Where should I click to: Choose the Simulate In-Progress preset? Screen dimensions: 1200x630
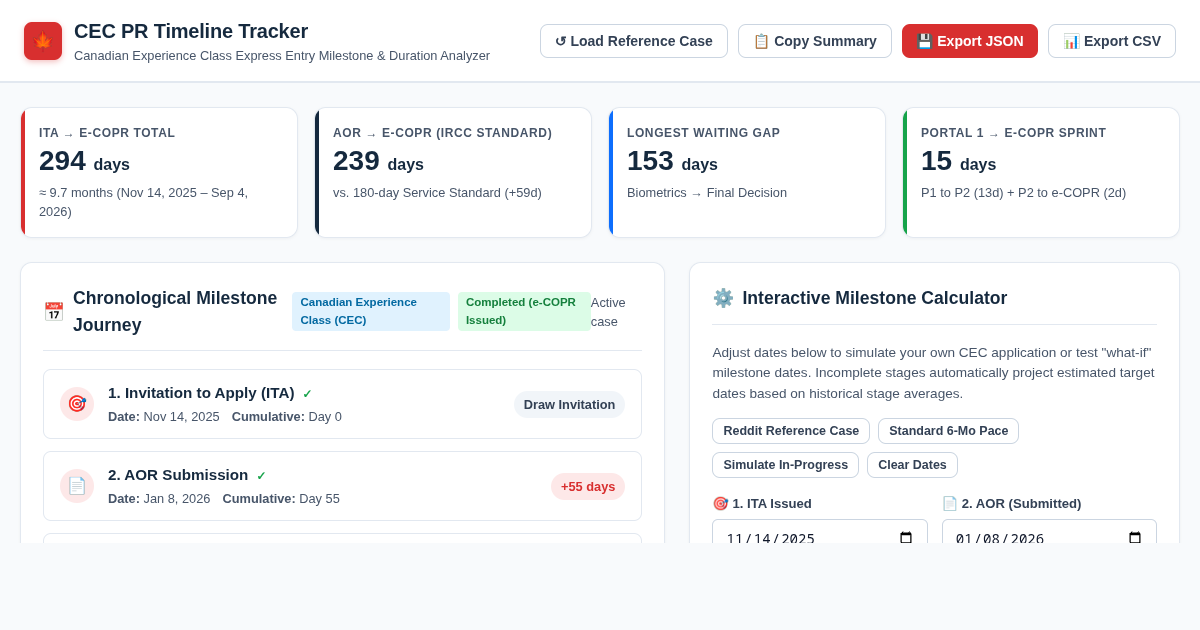point(785,465)
